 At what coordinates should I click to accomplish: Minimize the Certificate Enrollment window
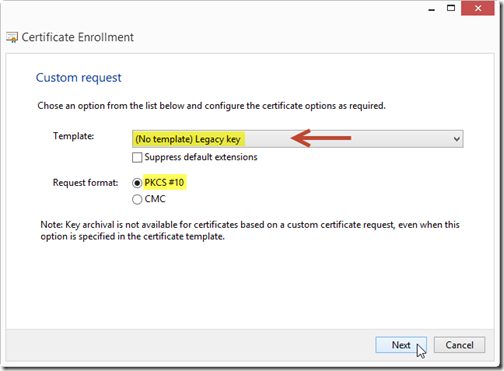click(432, 9)
